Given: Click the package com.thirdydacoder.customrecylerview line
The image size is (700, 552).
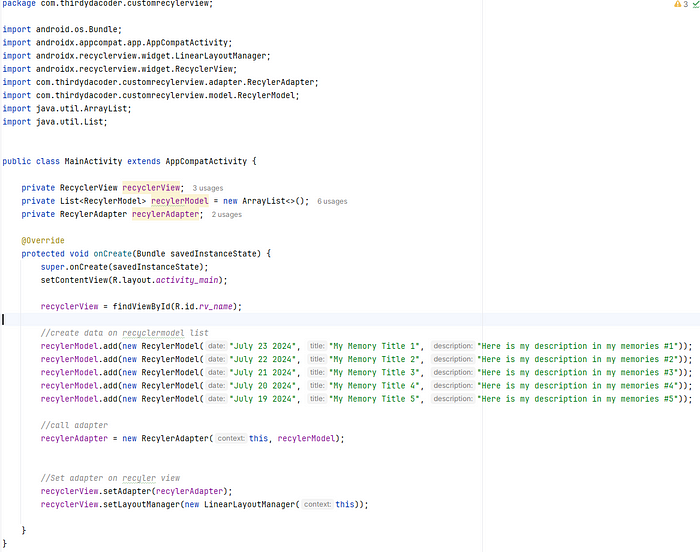Looking at the screenshot, I should [x=108, y=4].
